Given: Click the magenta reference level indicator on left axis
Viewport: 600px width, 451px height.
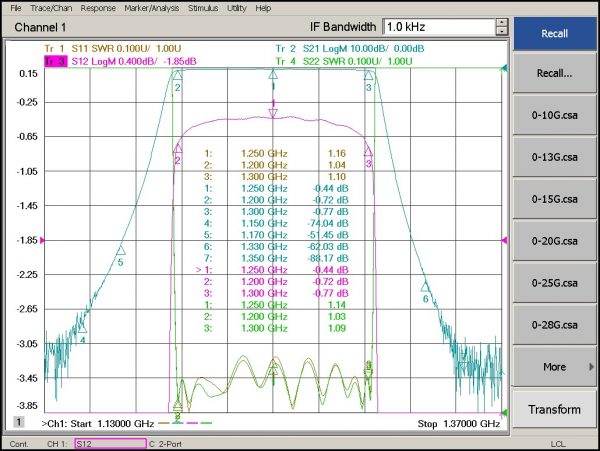Looking at the screenshot, I should [x=42, y=240].
